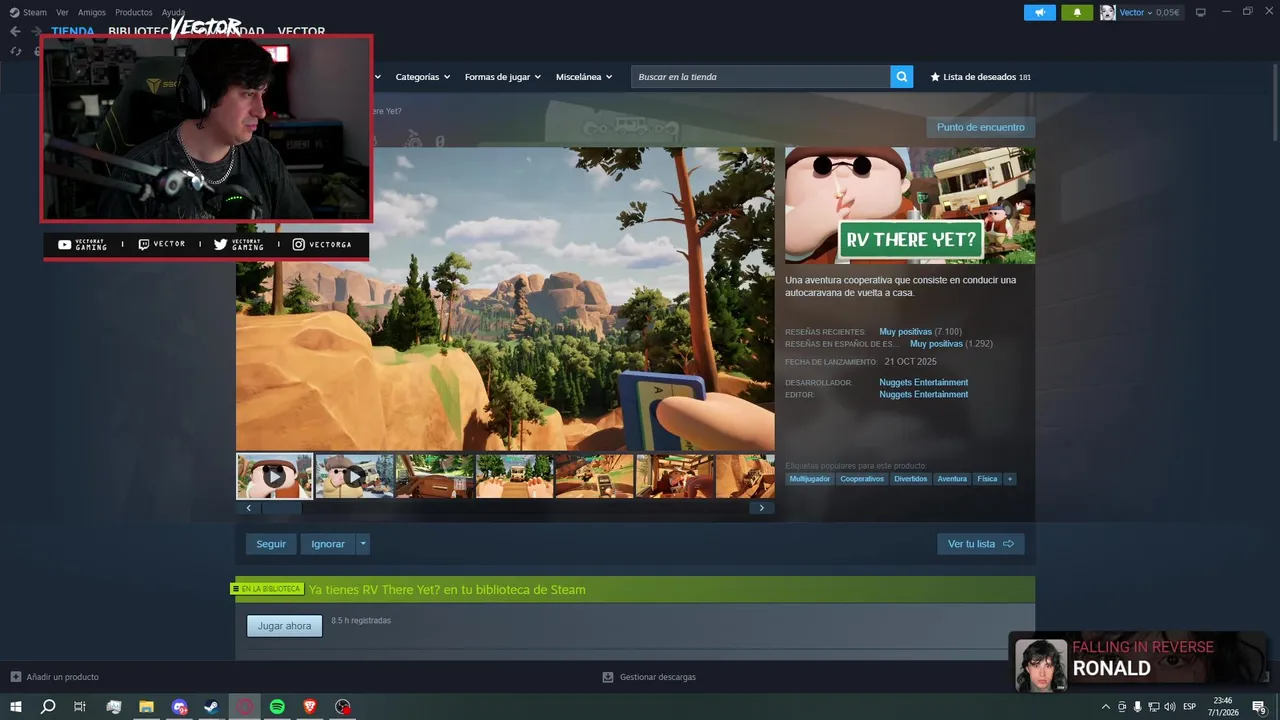The width and height of the screenshot is (1280, 720).
Task: Click the Jugar ahora button
Action: 284,626
